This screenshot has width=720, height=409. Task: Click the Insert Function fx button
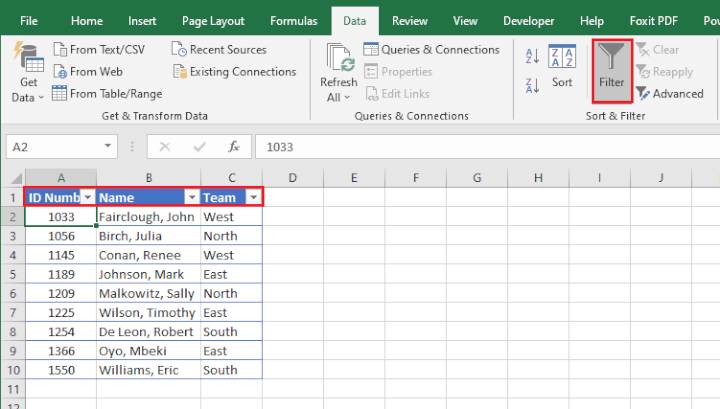[x=234, y=147]
